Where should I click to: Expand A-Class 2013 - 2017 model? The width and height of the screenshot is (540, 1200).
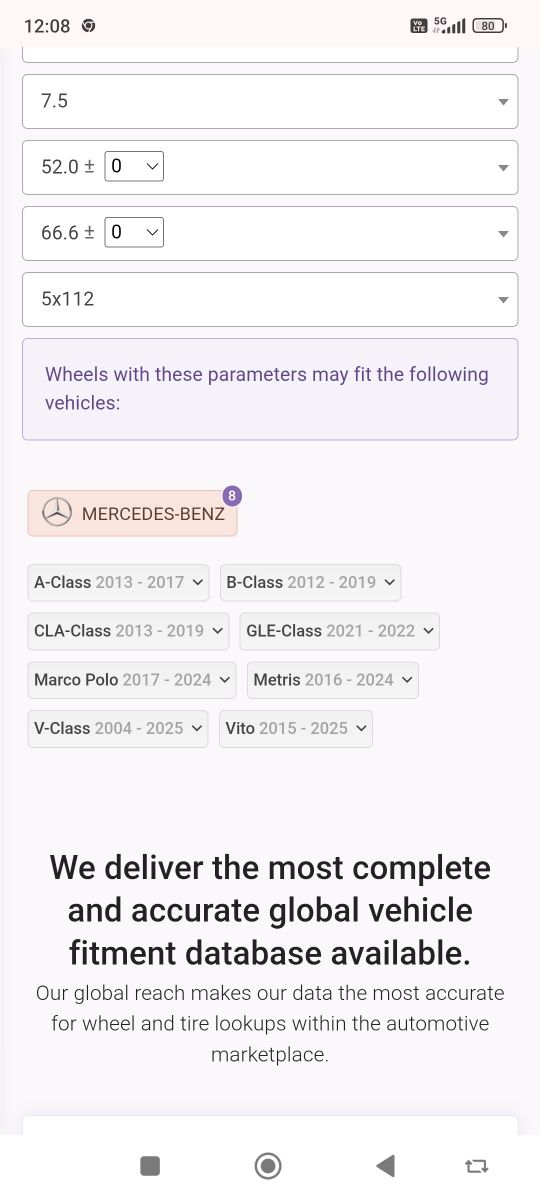(118, 582)
